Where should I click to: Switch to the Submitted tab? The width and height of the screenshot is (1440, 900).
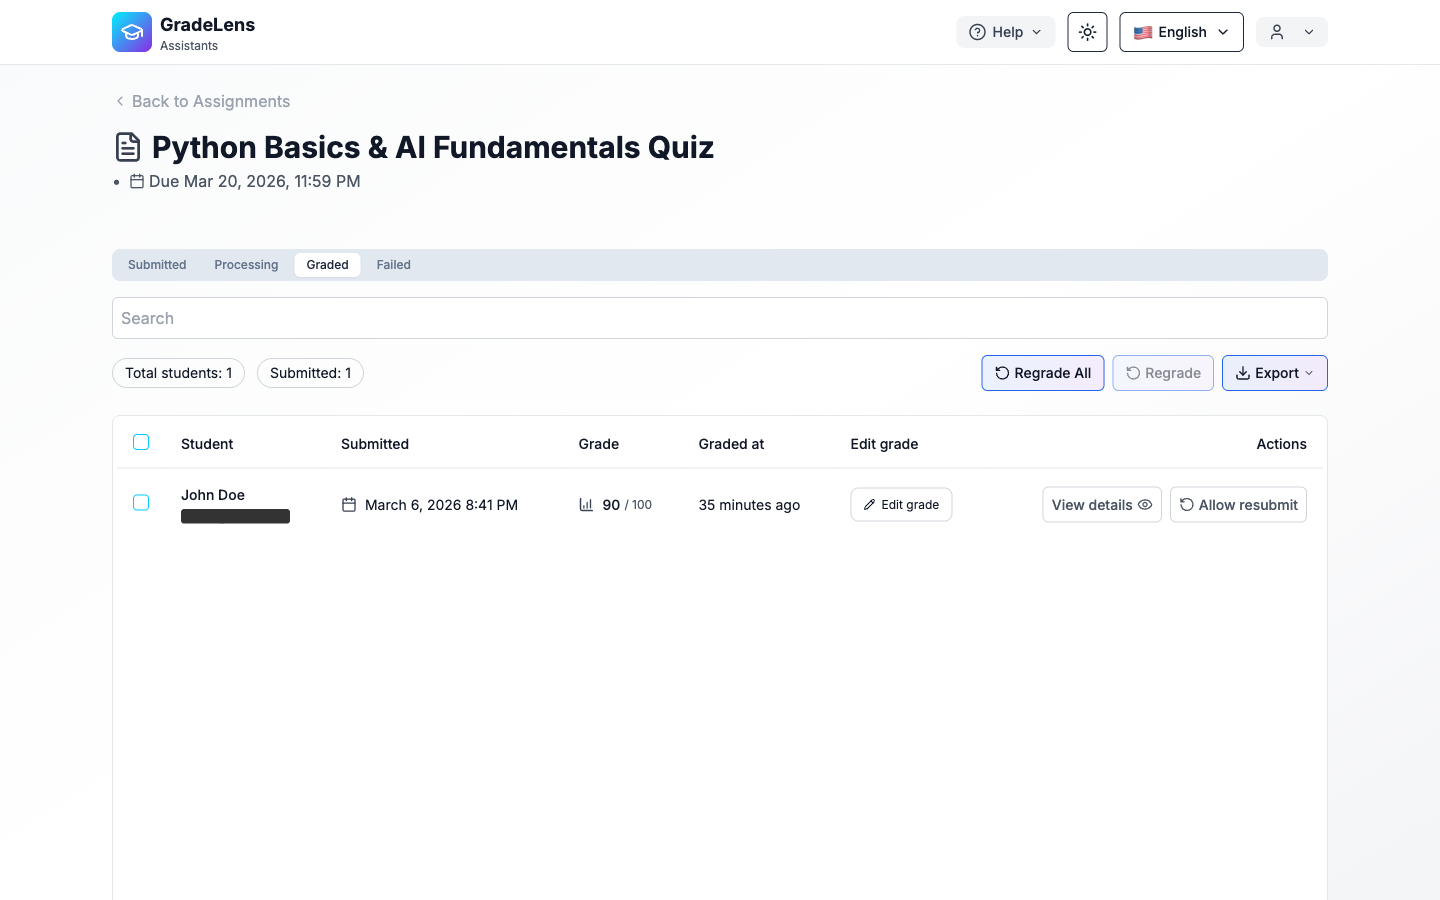pyautogui.click(x=157, y=265)
